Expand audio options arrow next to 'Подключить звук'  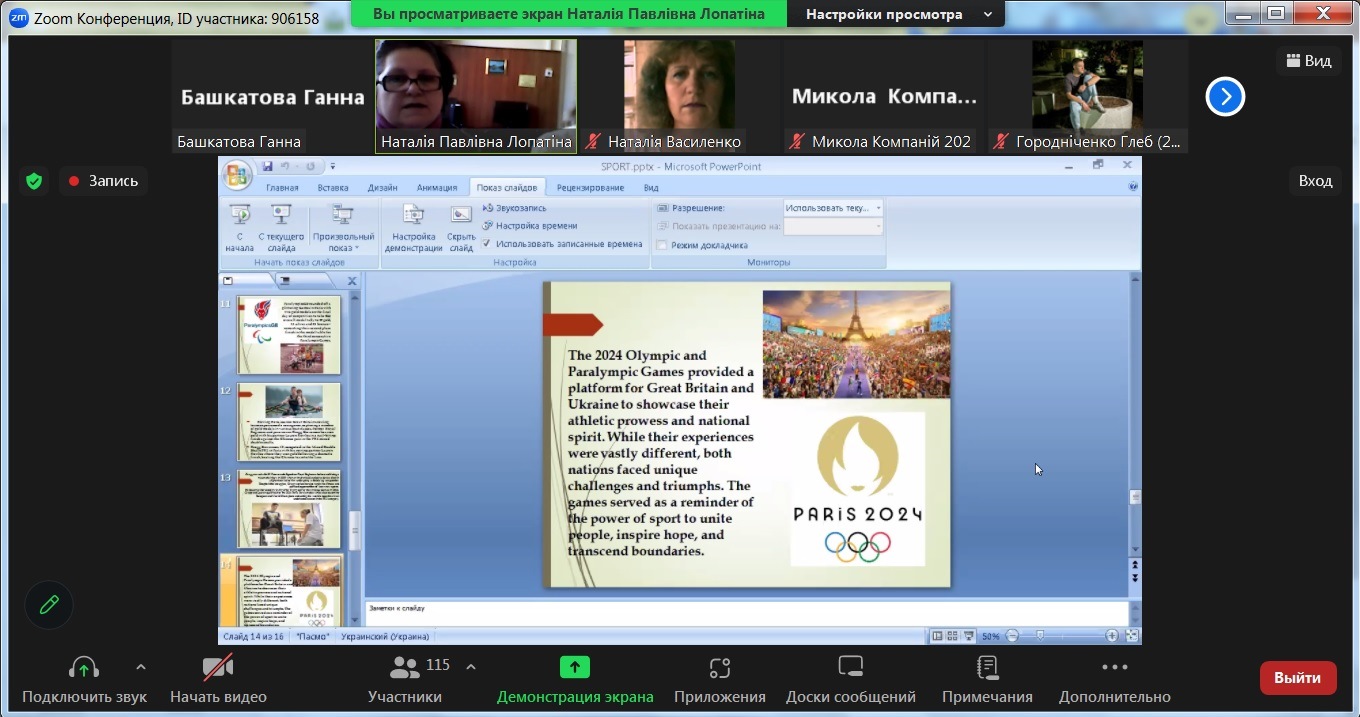point(141,667)
